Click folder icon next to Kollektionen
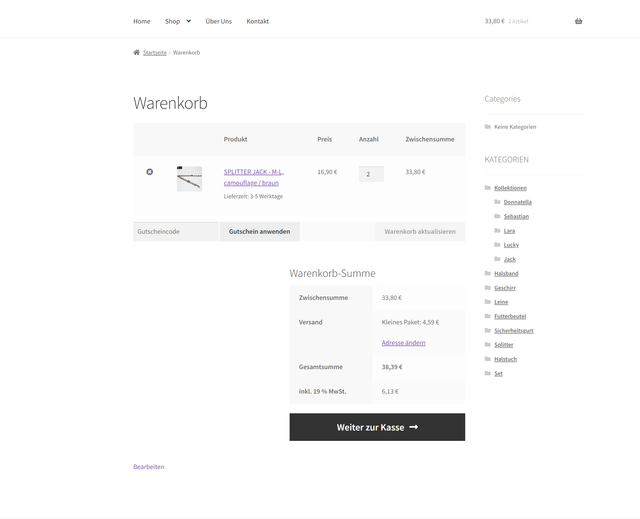 pos(487,188)
